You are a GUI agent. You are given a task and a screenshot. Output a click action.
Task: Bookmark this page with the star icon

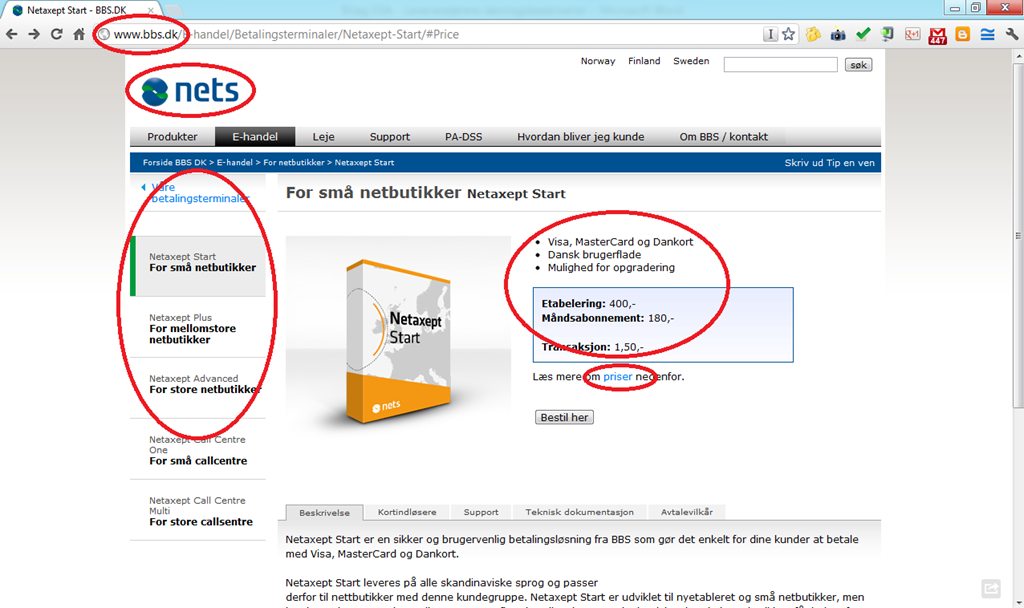pos(789,35)
